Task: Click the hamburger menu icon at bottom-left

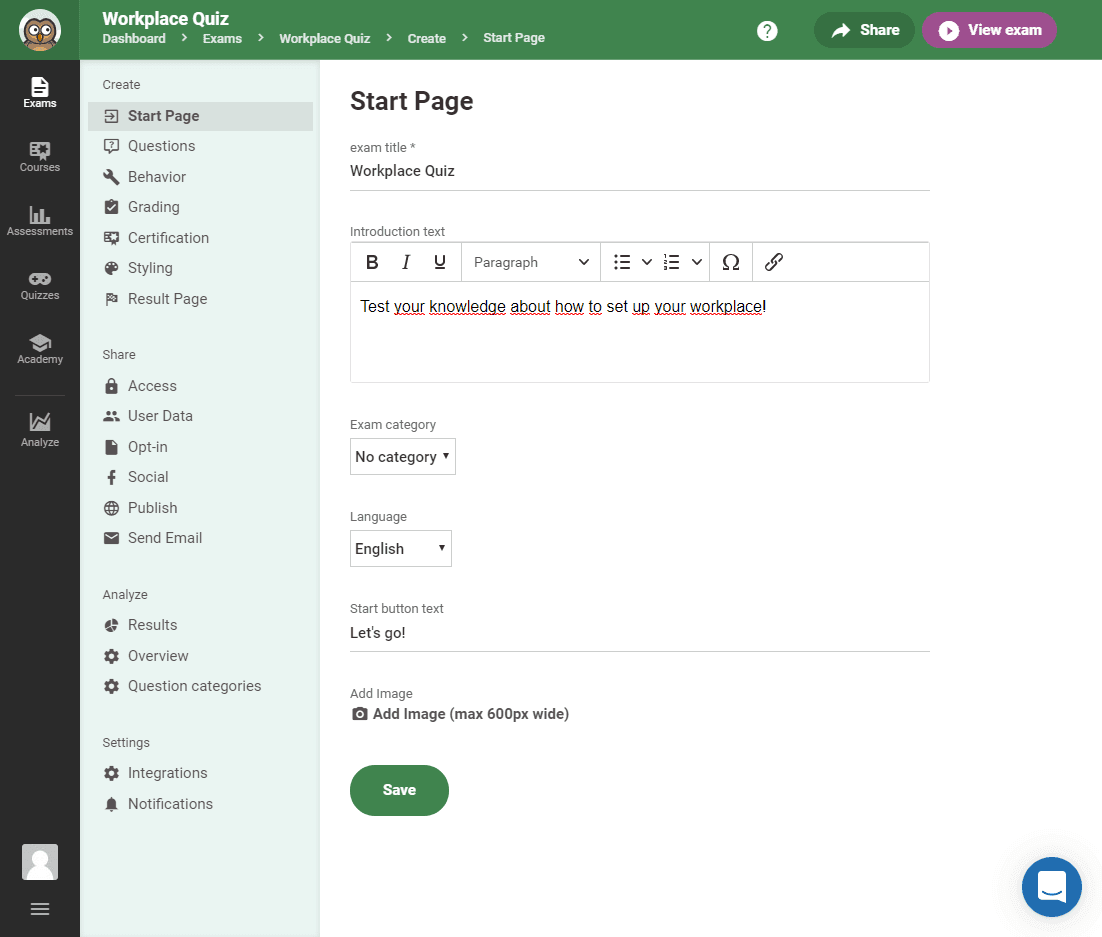Action: 40,909
